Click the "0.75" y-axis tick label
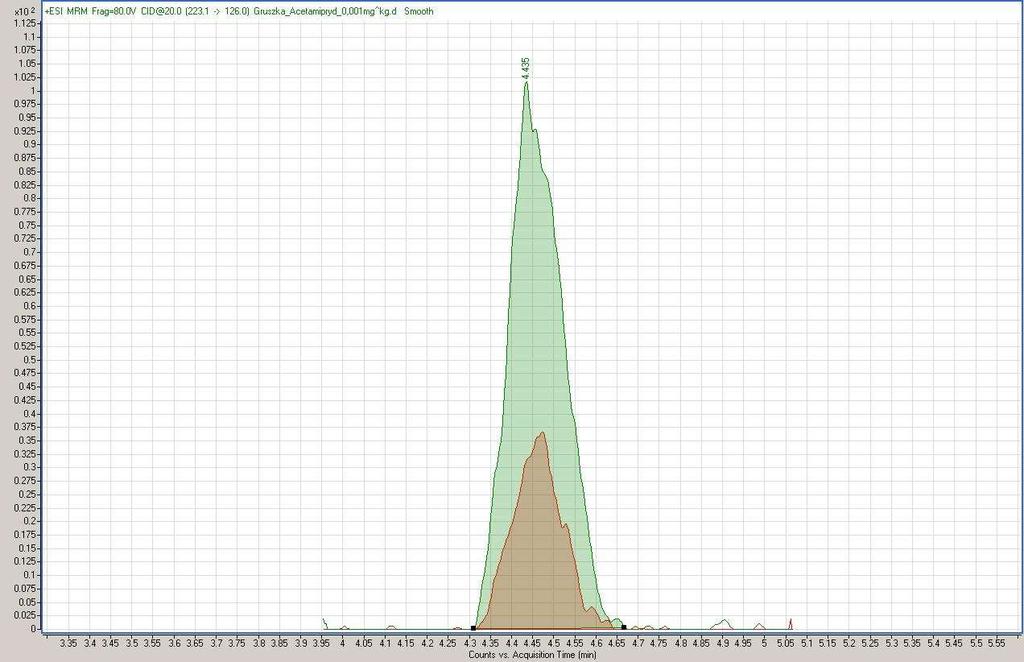The width and height of the screenshot is (1024, 662). point(27,225)
